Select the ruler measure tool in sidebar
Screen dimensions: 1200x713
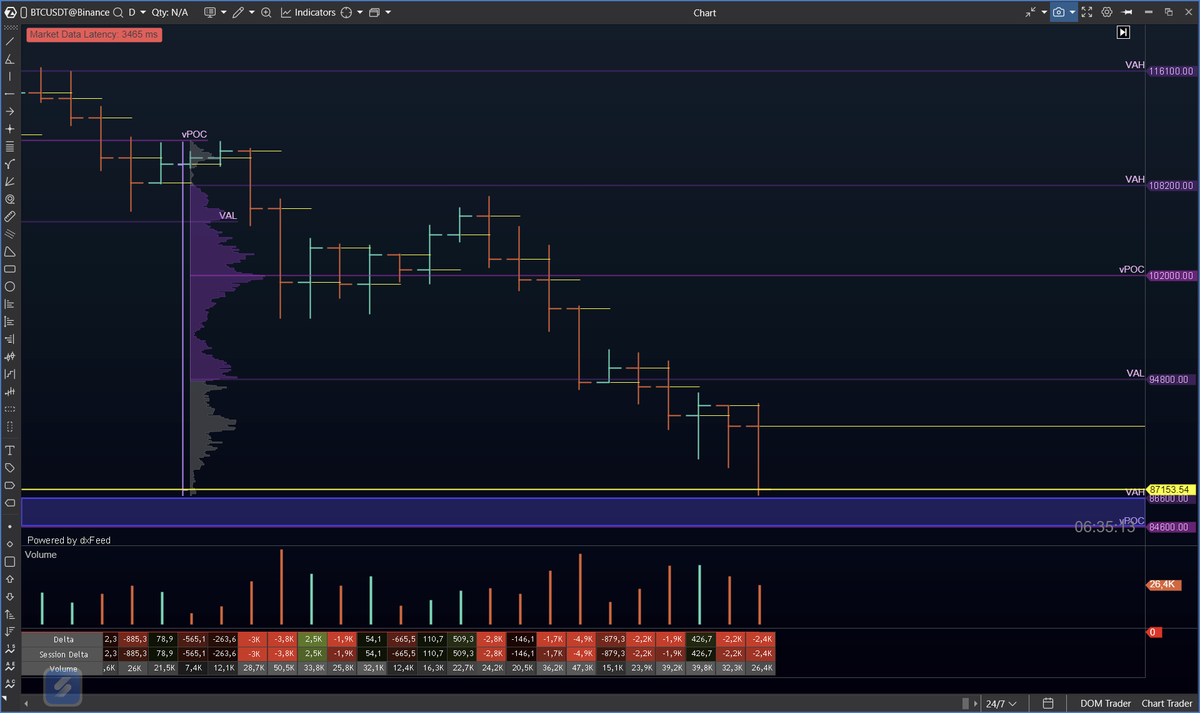coord(10,216)
